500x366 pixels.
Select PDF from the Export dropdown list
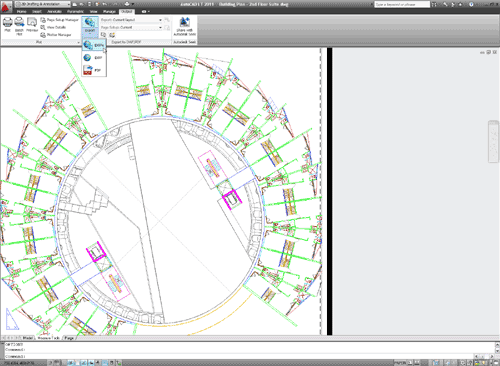pyautogui.click(x=94, y=70)
